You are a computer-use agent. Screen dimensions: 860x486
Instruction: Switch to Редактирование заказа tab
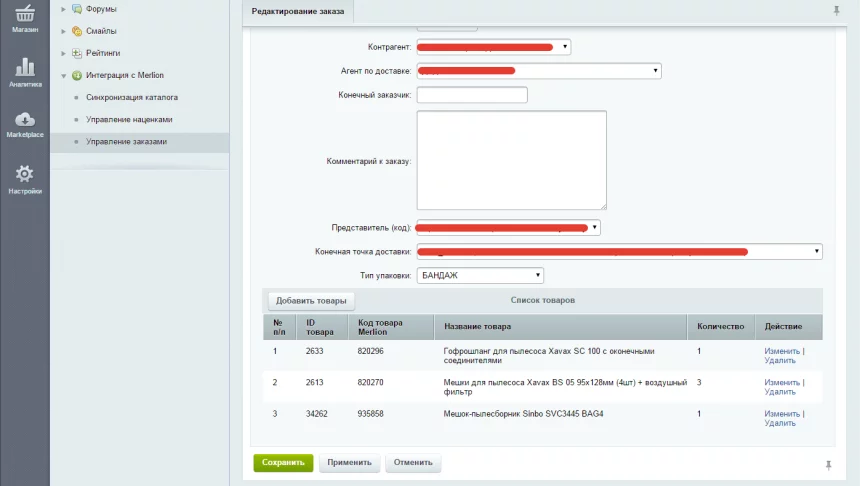pos(298,11)
